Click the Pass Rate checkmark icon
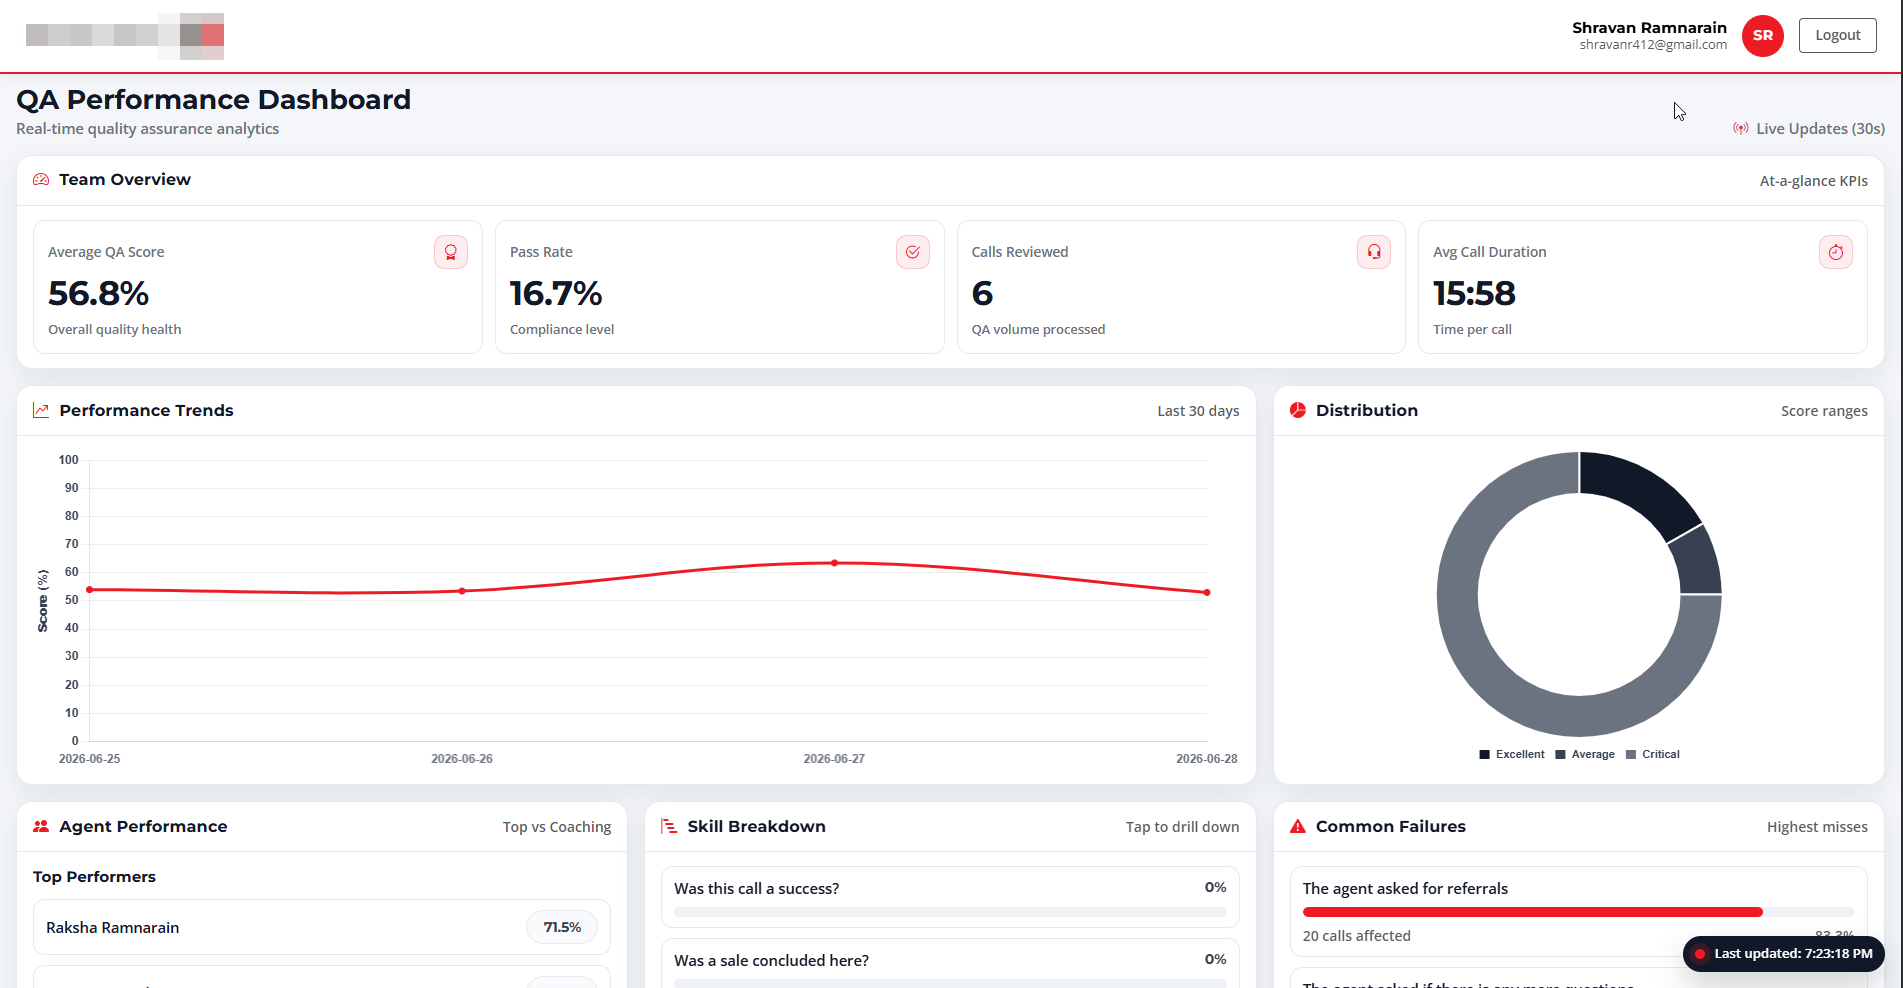 point(913,252)
